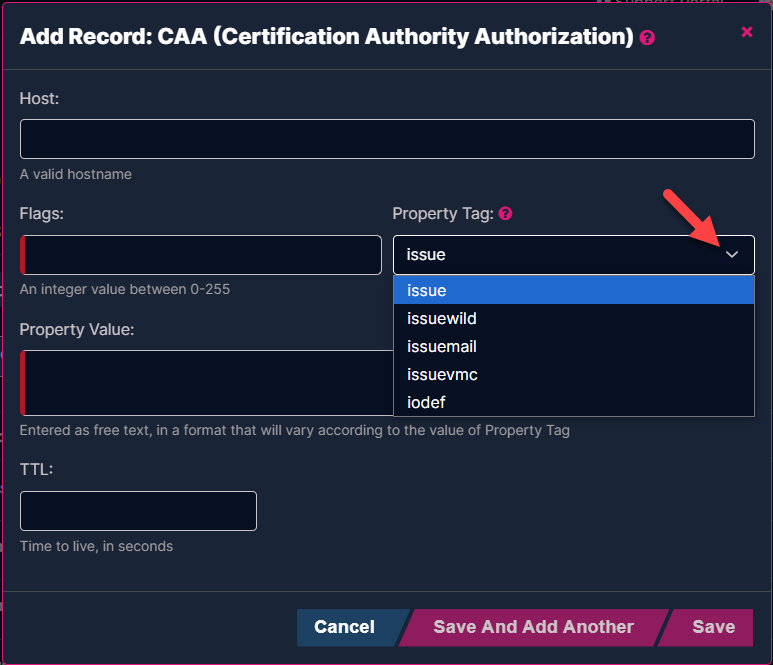Click the TTL label text
This screenshot has height=665, width=773.
(36, 469)
